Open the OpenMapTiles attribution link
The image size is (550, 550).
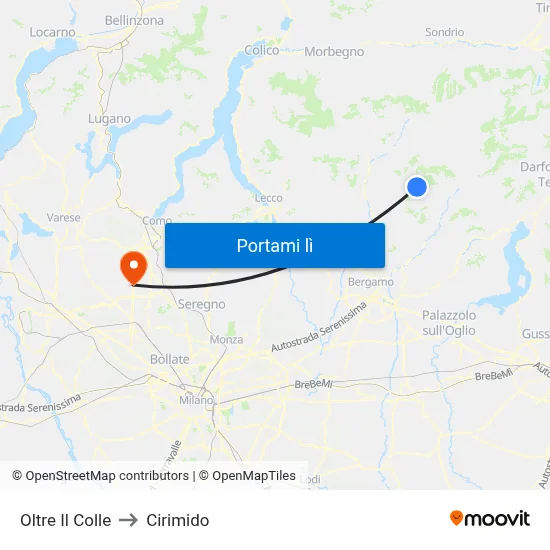click(247, 476)
